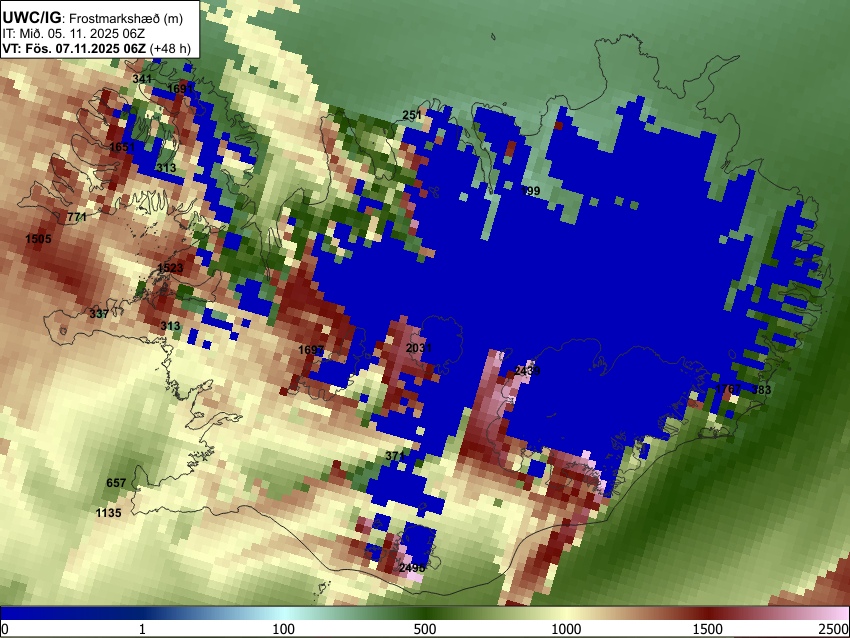The width and height of the screenshot is (850, 638).
Task: Click the 337 value label
Action: (99, 314)
